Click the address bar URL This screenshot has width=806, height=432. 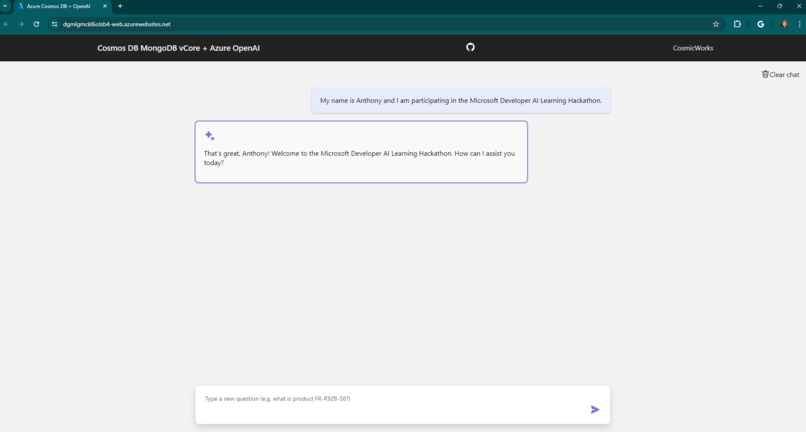[116, 24]
